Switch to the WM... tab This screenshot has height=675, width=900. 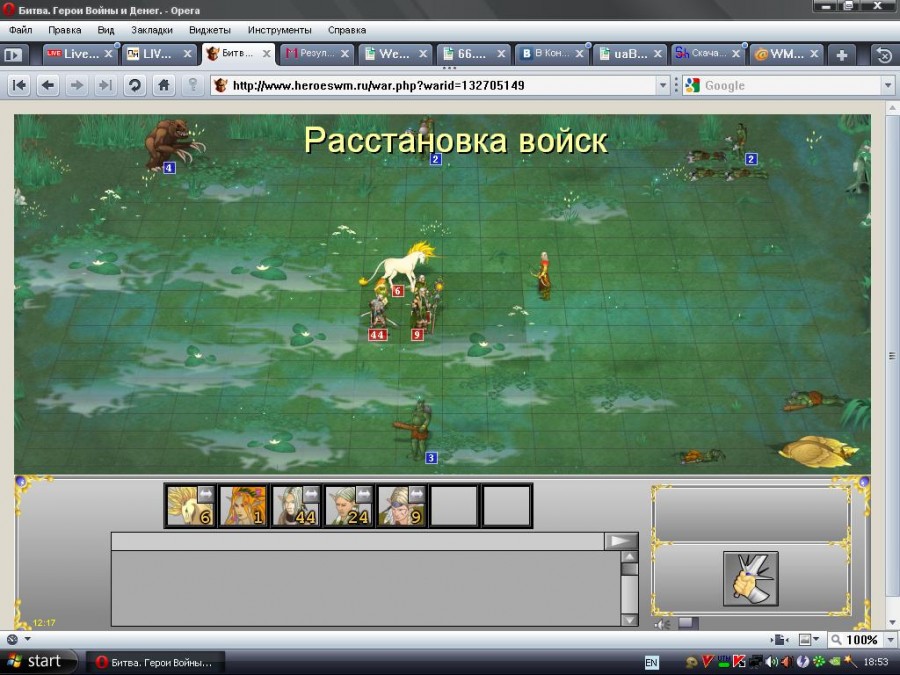[x=786, y=54]
